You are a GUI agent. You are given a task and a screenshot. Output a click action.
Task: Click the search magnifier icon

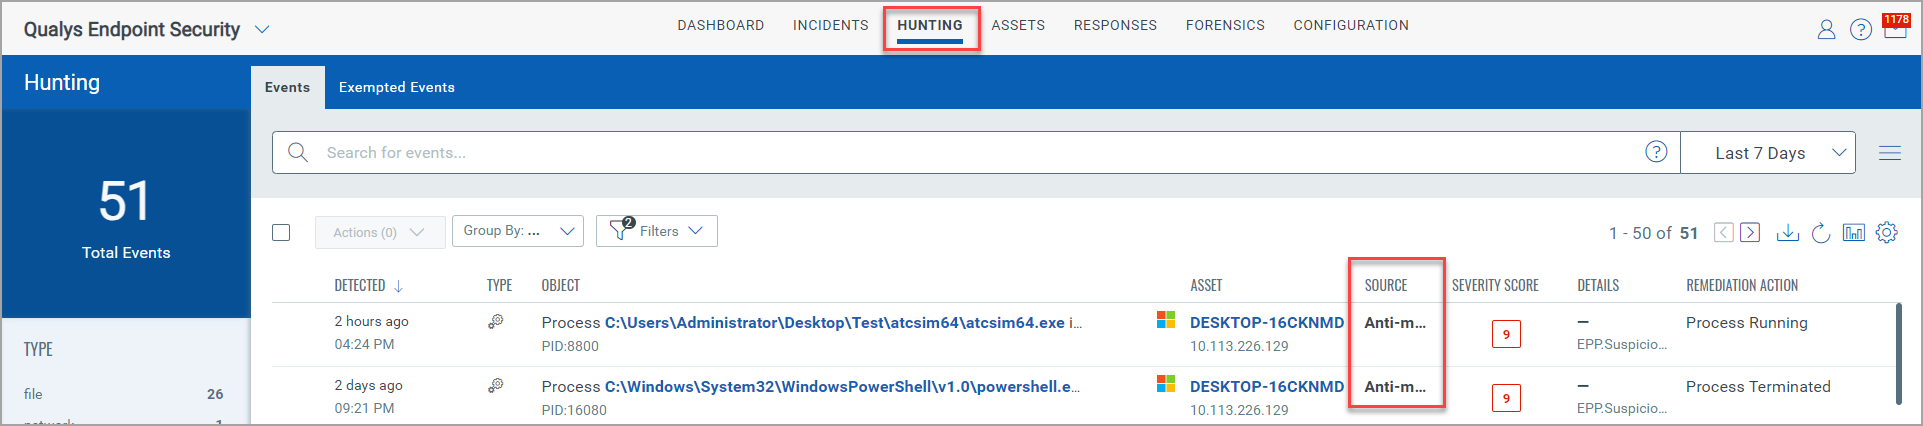pyautogui.click(x=297, y=152)
